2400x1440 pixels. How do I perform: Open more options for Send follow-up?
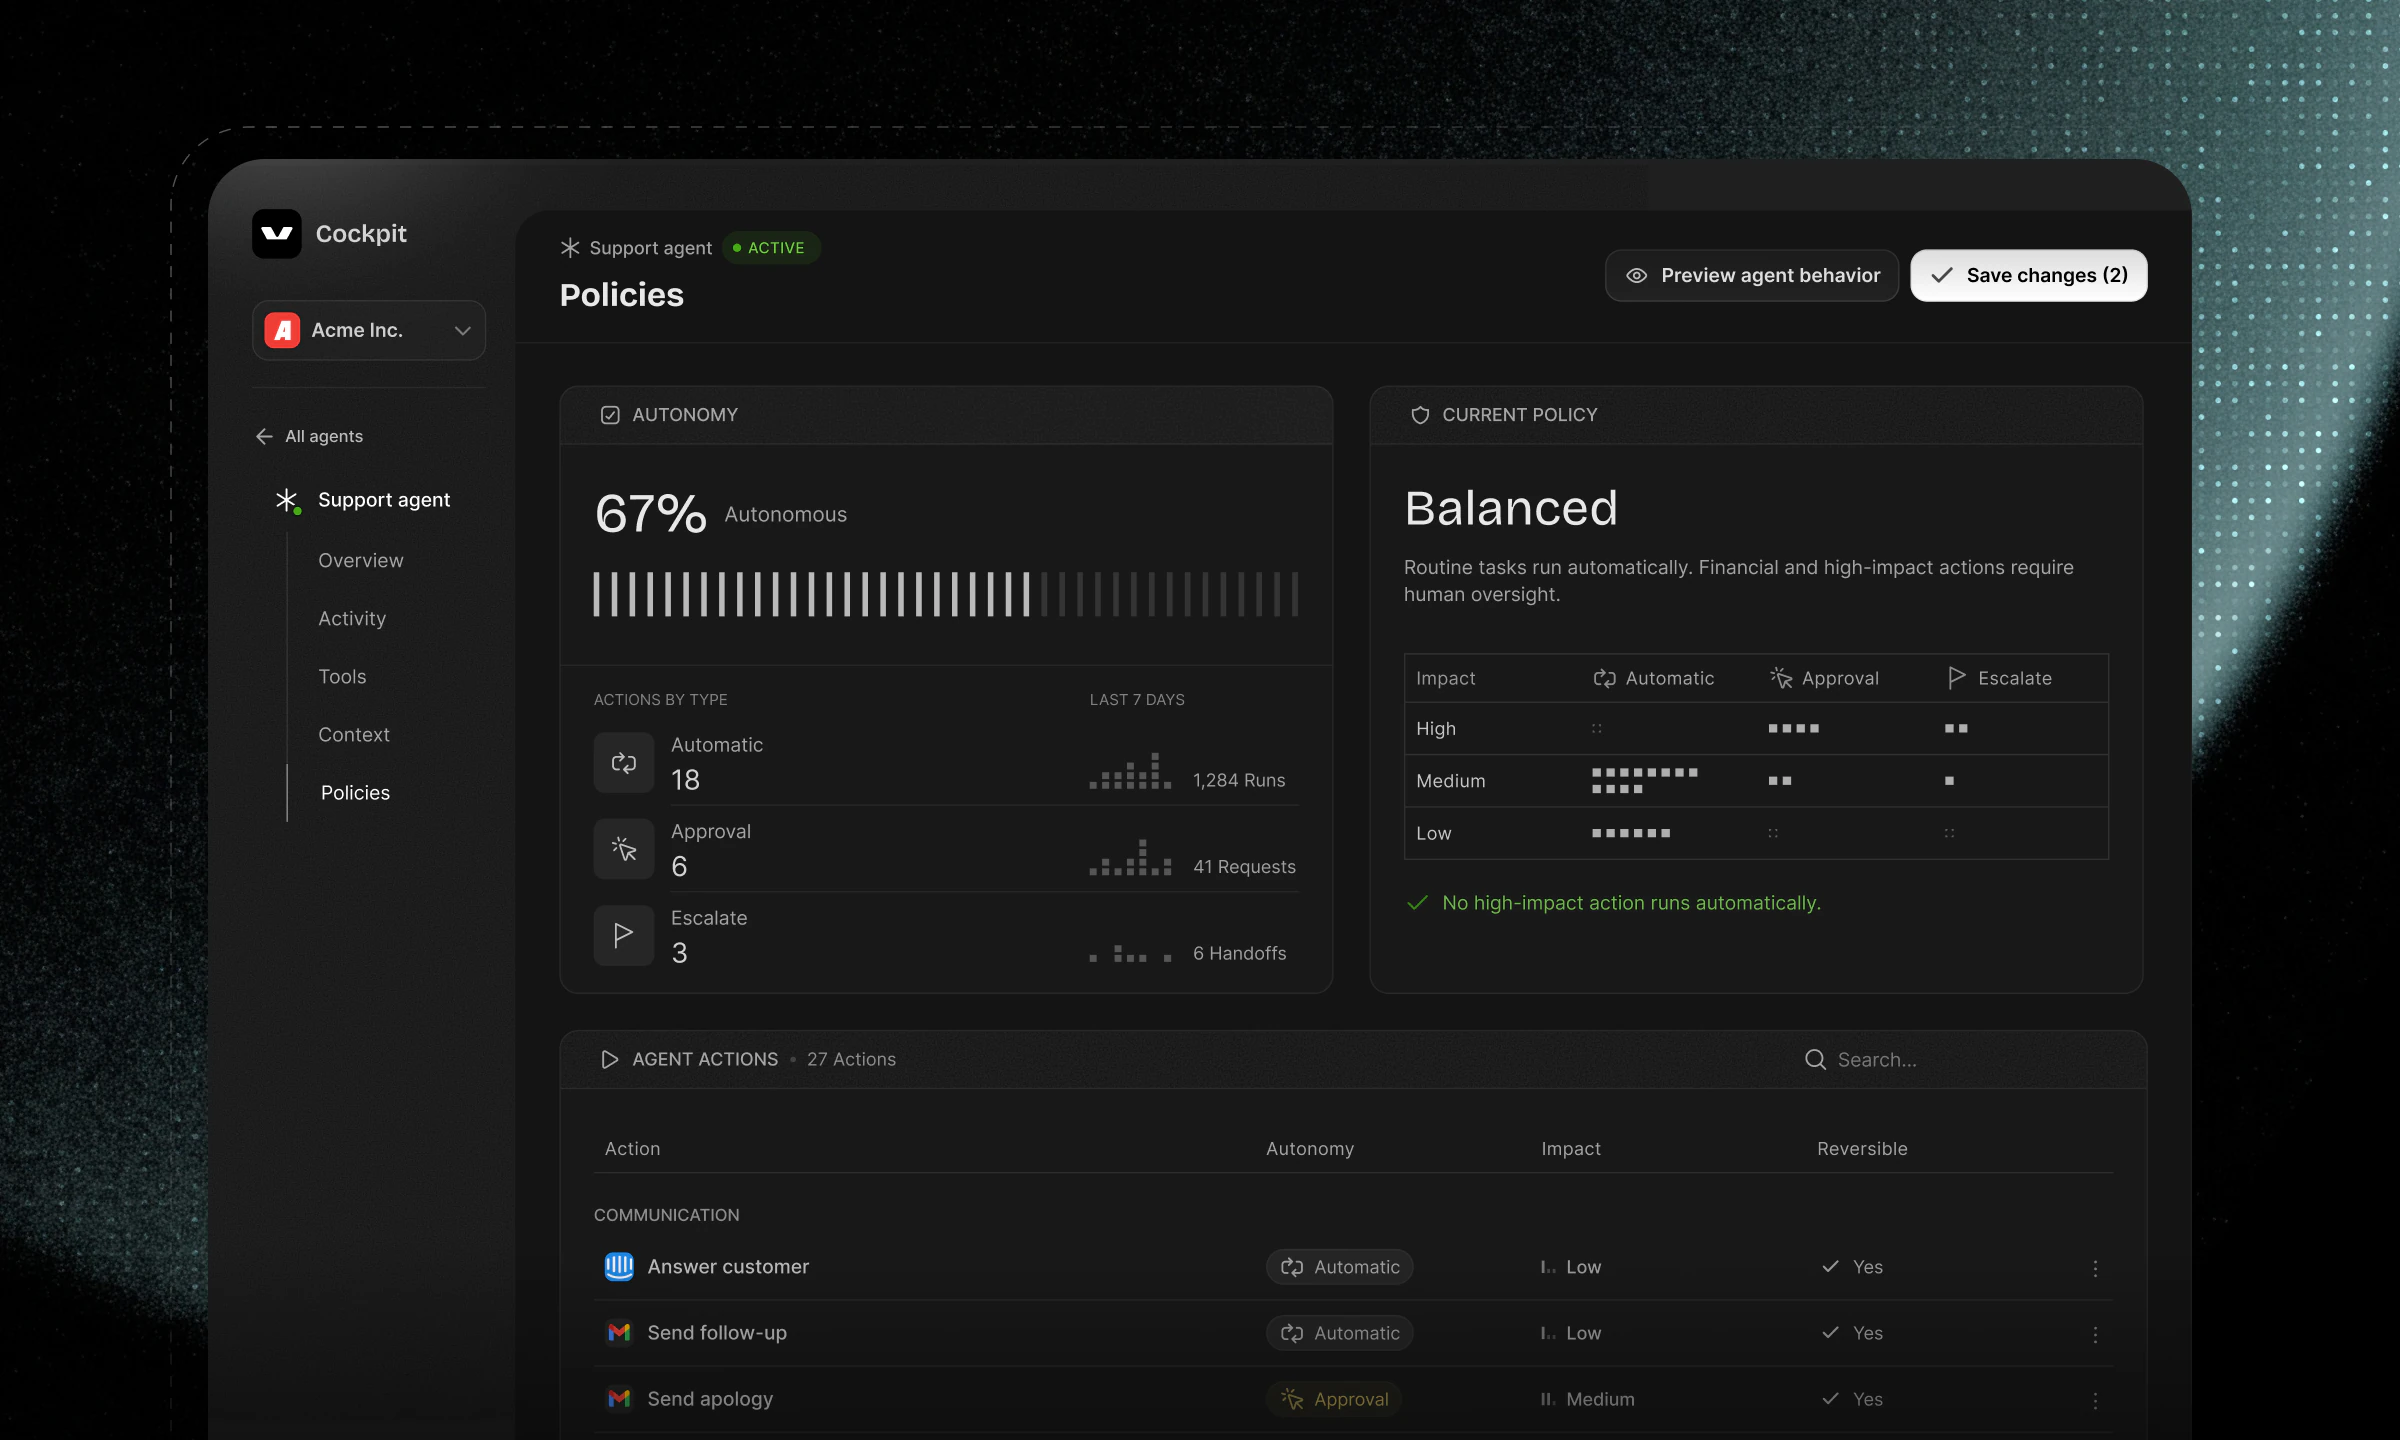pos(2096,1334)
